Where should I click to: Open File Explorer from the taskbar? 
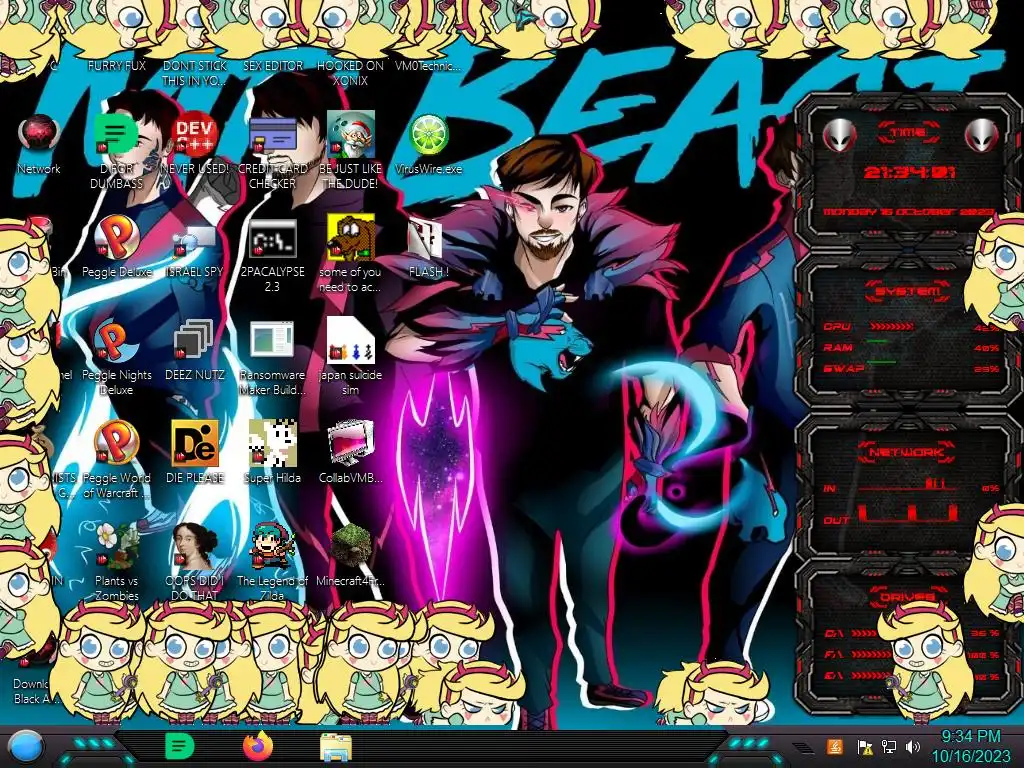[336, 747]
